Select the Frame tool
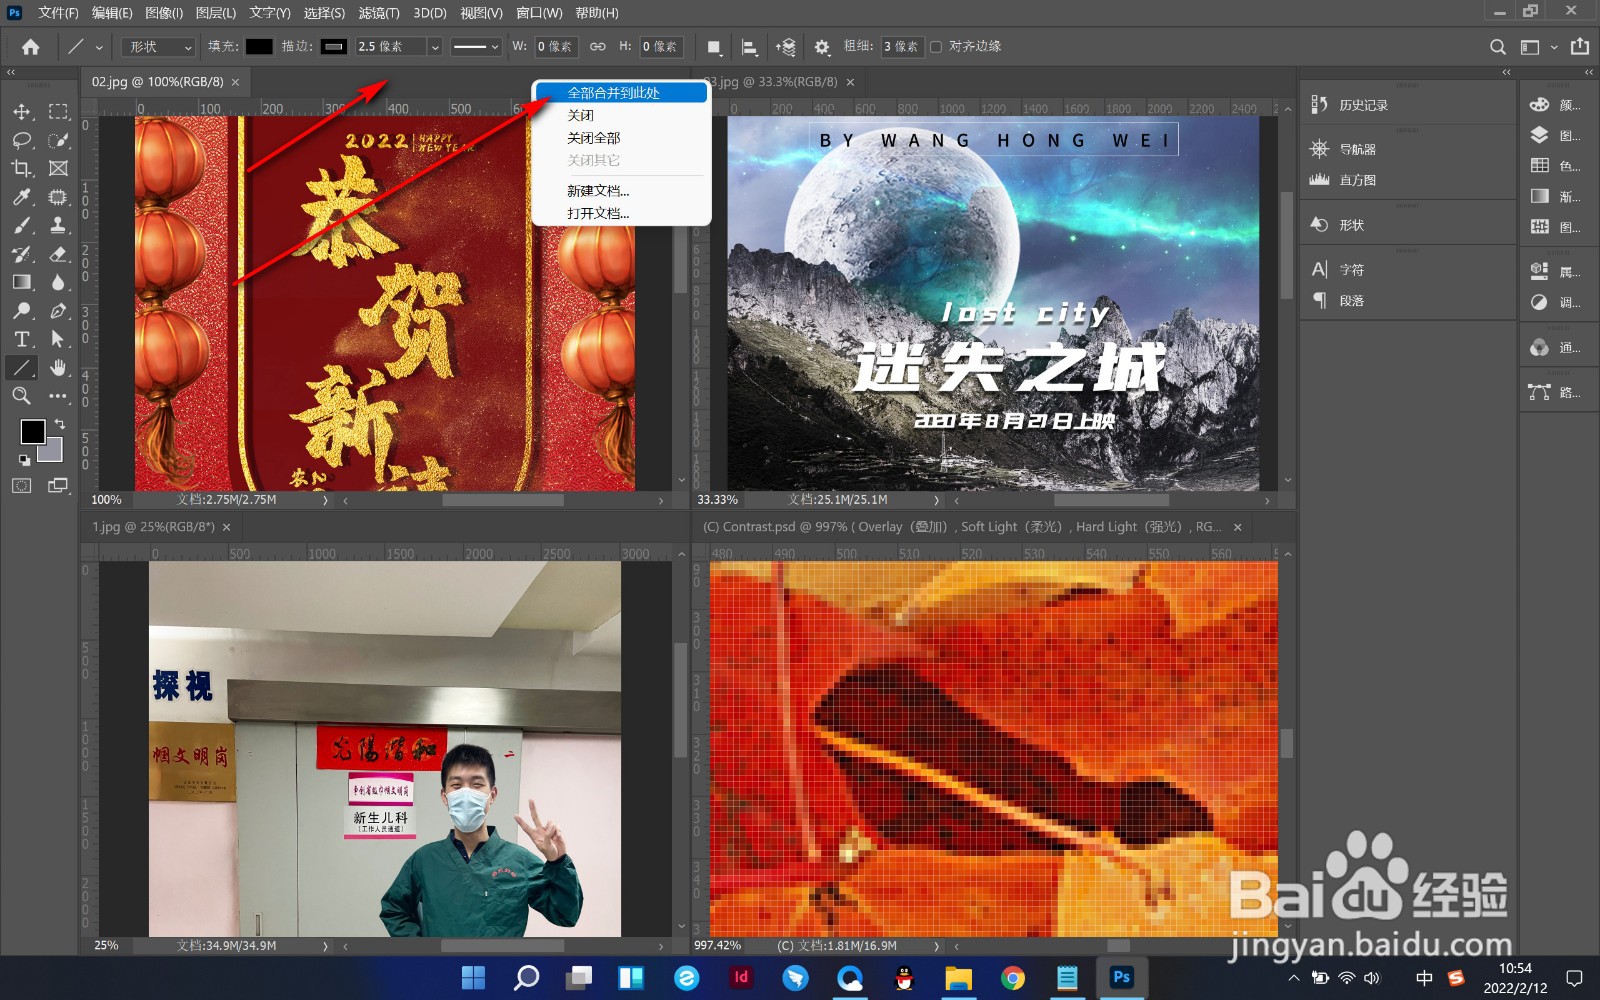The width and height of the screenshot is (1600, 1000). click(x=59, y=168)
